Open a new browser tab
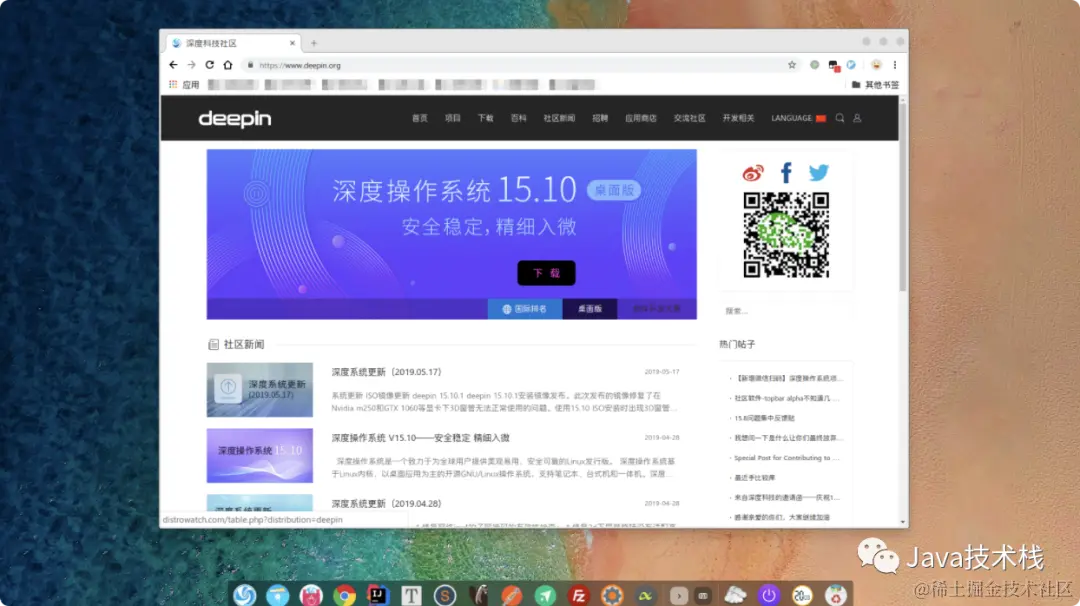Viewport: 1080px width, 606px height. (x=313, y=43)
